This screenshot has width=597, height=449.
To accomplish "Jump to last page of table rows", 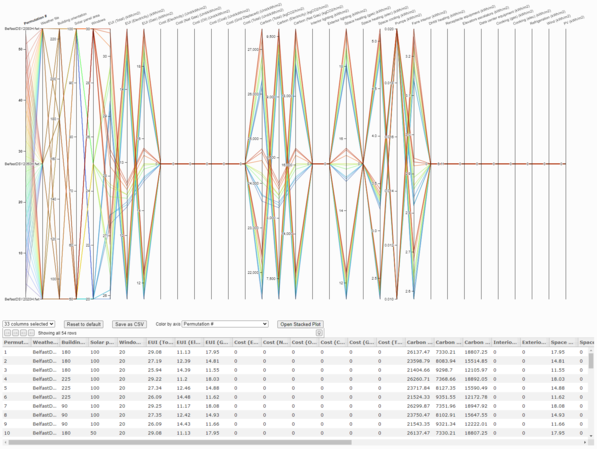I will pyautogui.click(x=31, y=333).
